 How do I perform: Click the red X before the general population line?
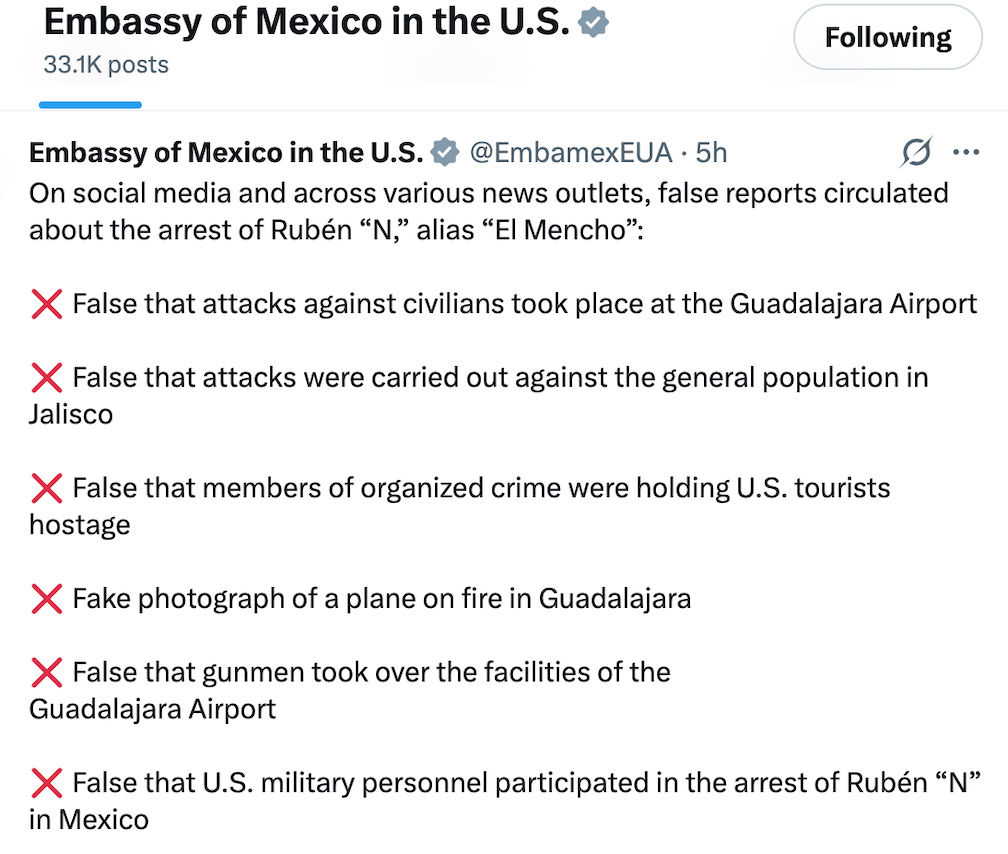coord(47,378)
